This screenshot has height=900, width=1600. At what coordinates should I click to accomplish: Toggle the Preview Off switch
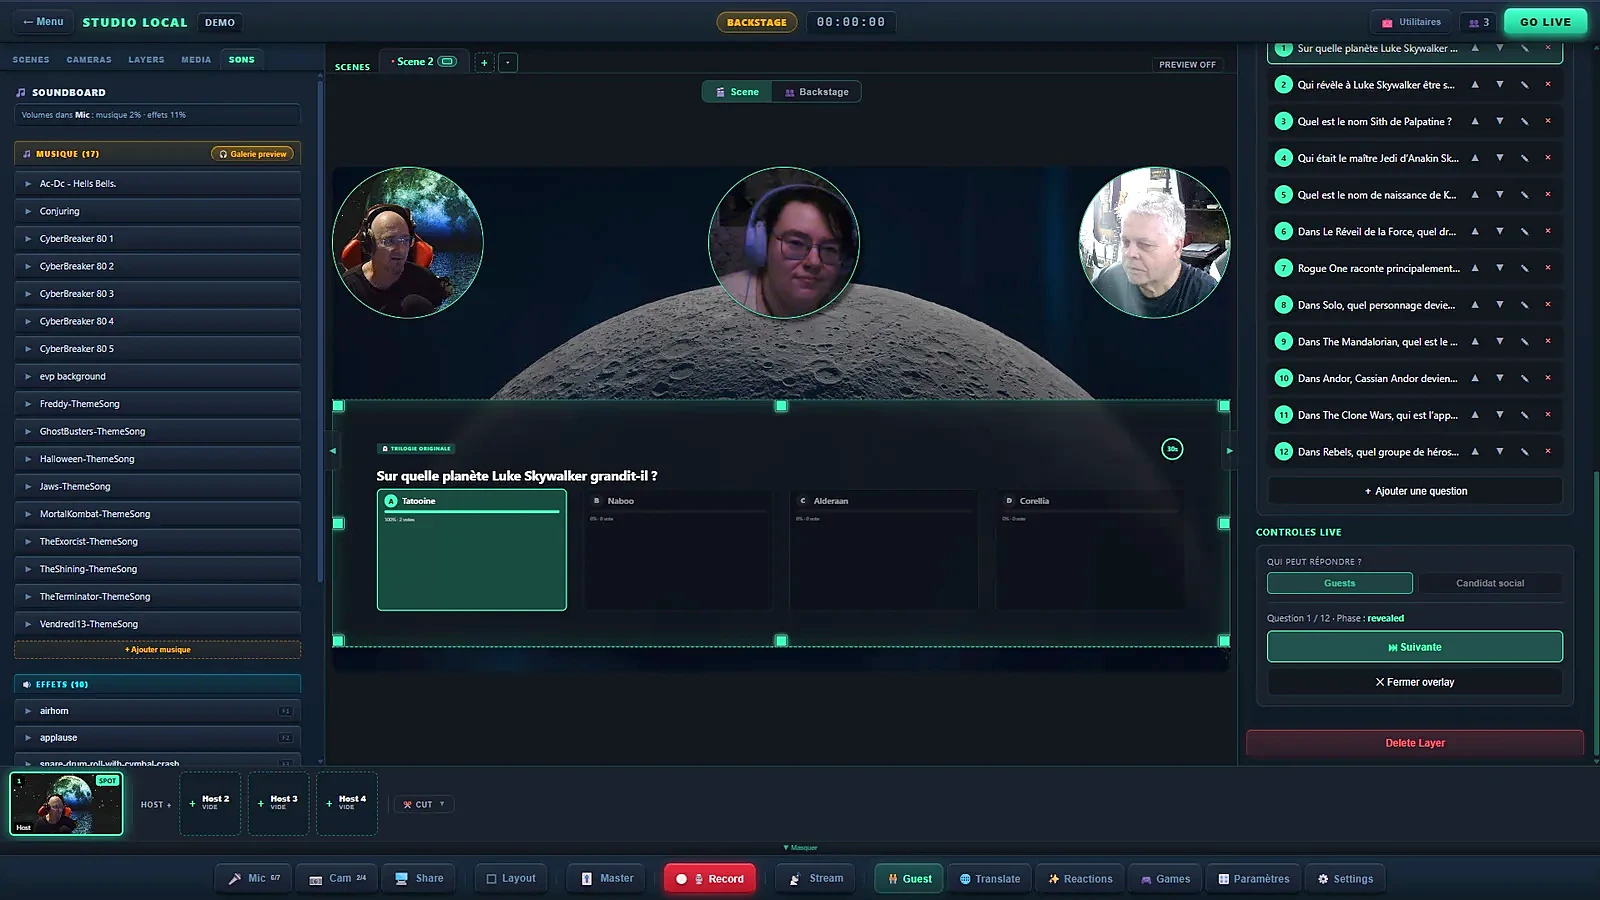(1187, 64)
